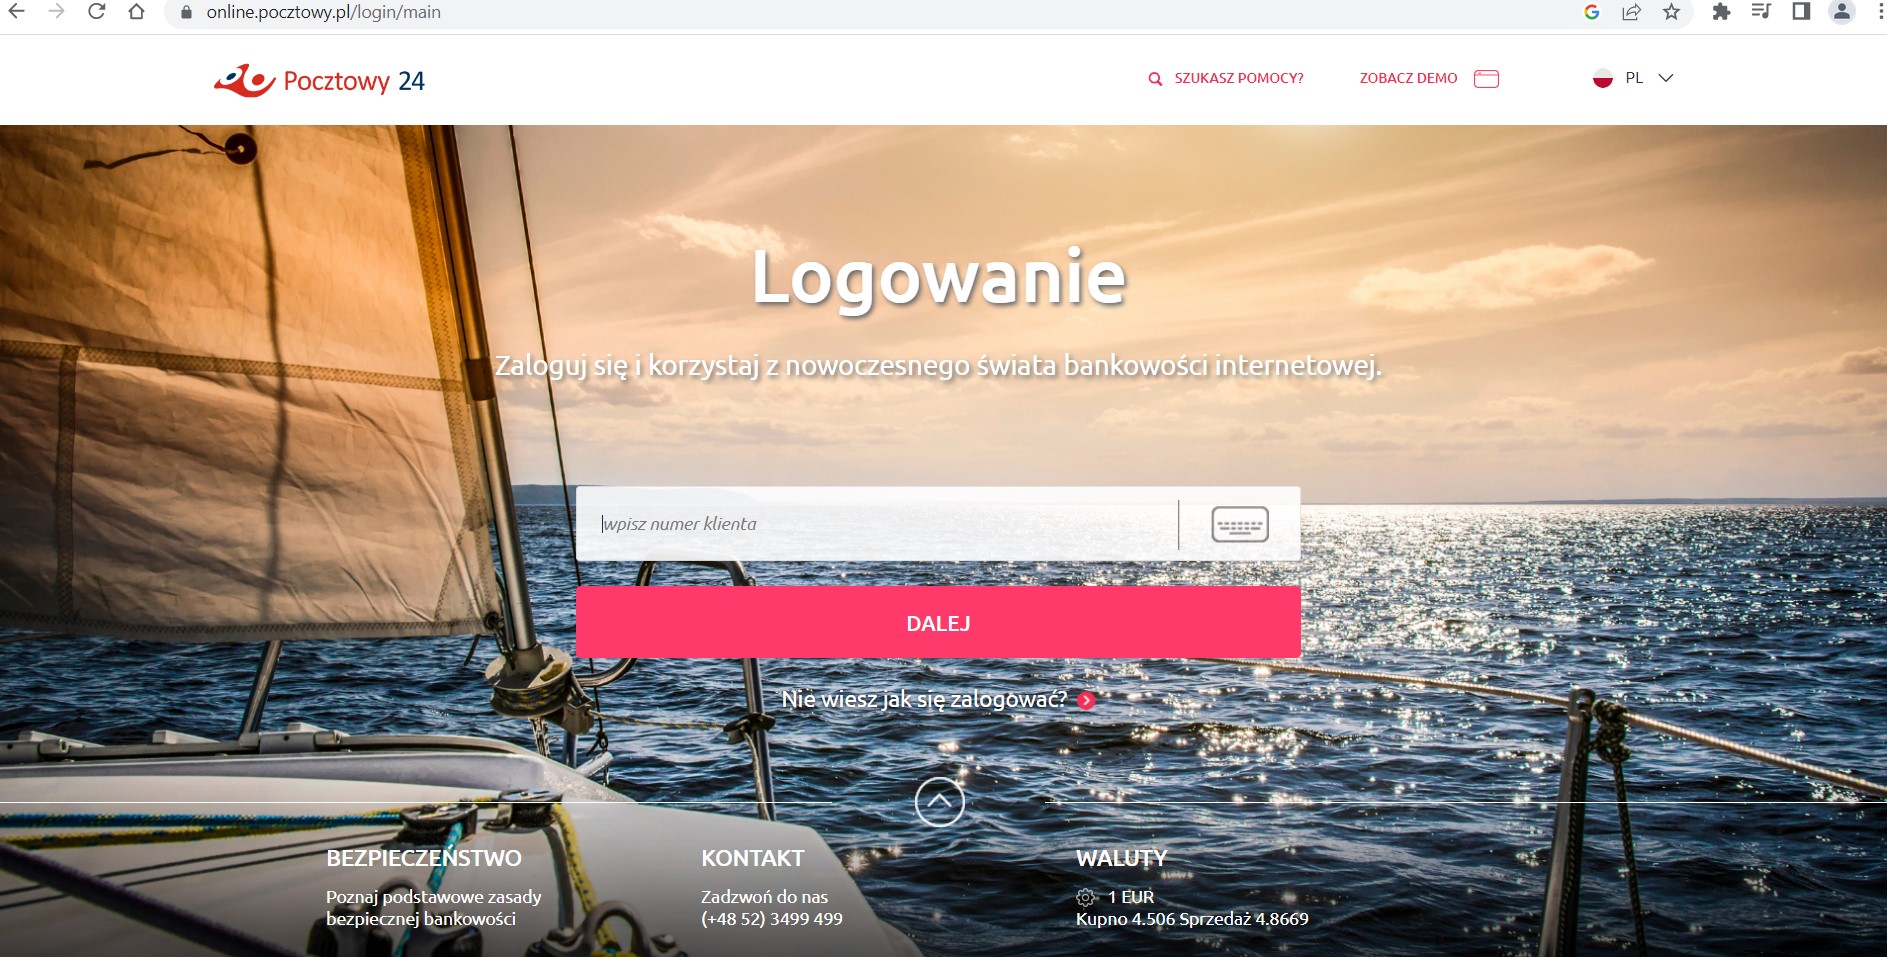Viewport: 1887px width, 957px height.
Task: Reload the page using browser refresh button
Action: [97, 12]
